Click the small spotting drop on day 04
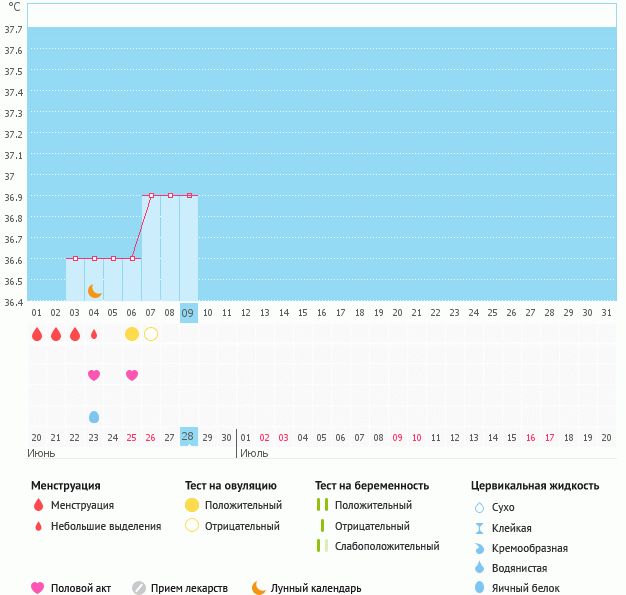The width and height of the screenshot is (626, 595). (x=94, y=334)
